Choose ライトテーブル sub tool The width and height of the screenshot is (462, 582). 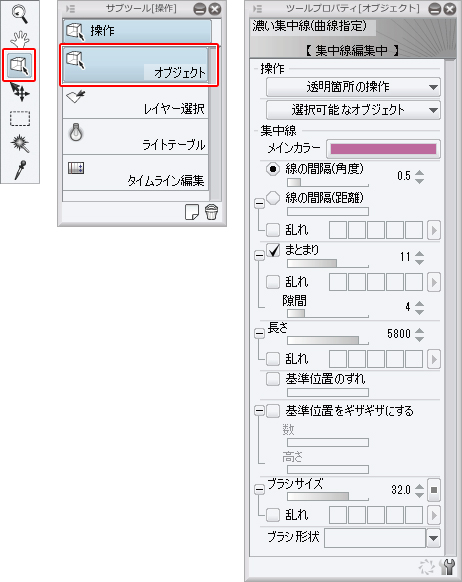click(x=136, y=137)
